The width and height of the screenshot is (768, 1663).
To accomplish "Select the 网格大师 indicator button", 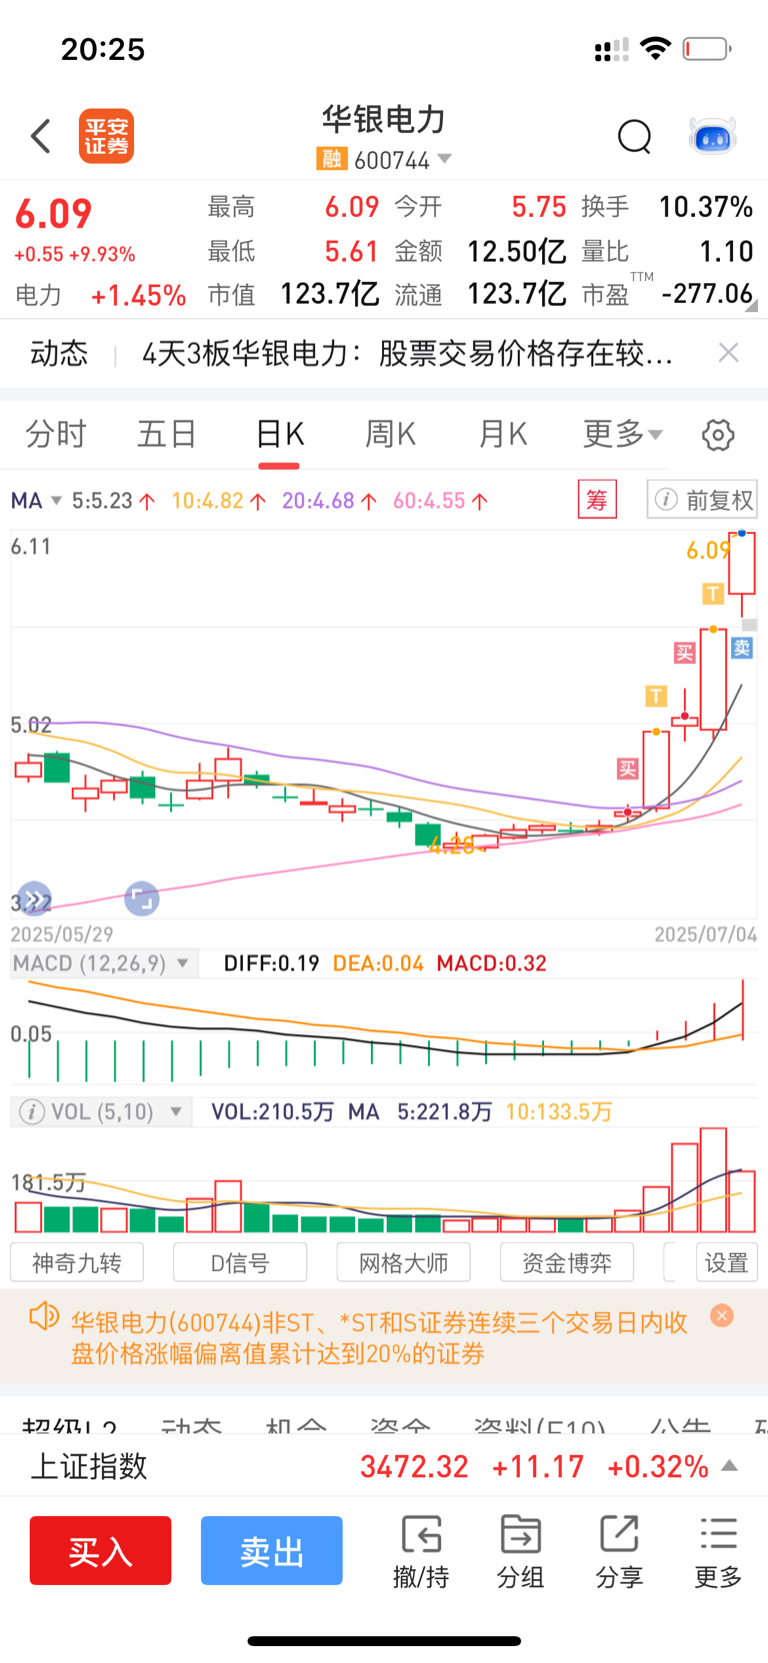I will 404,1262.
